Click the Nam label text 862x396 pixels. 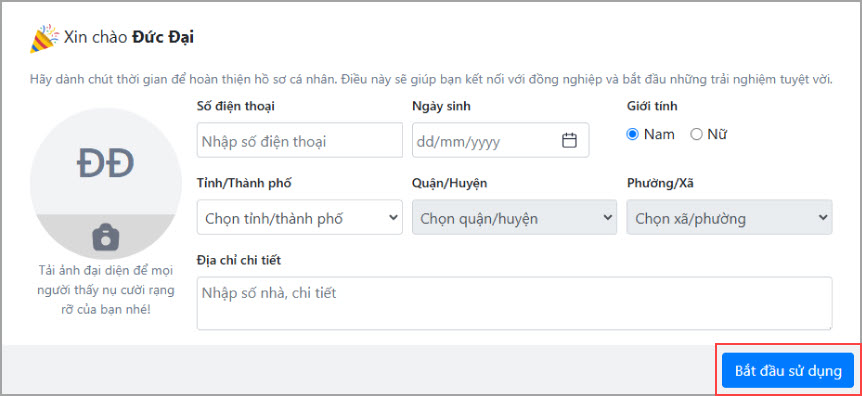659,134
